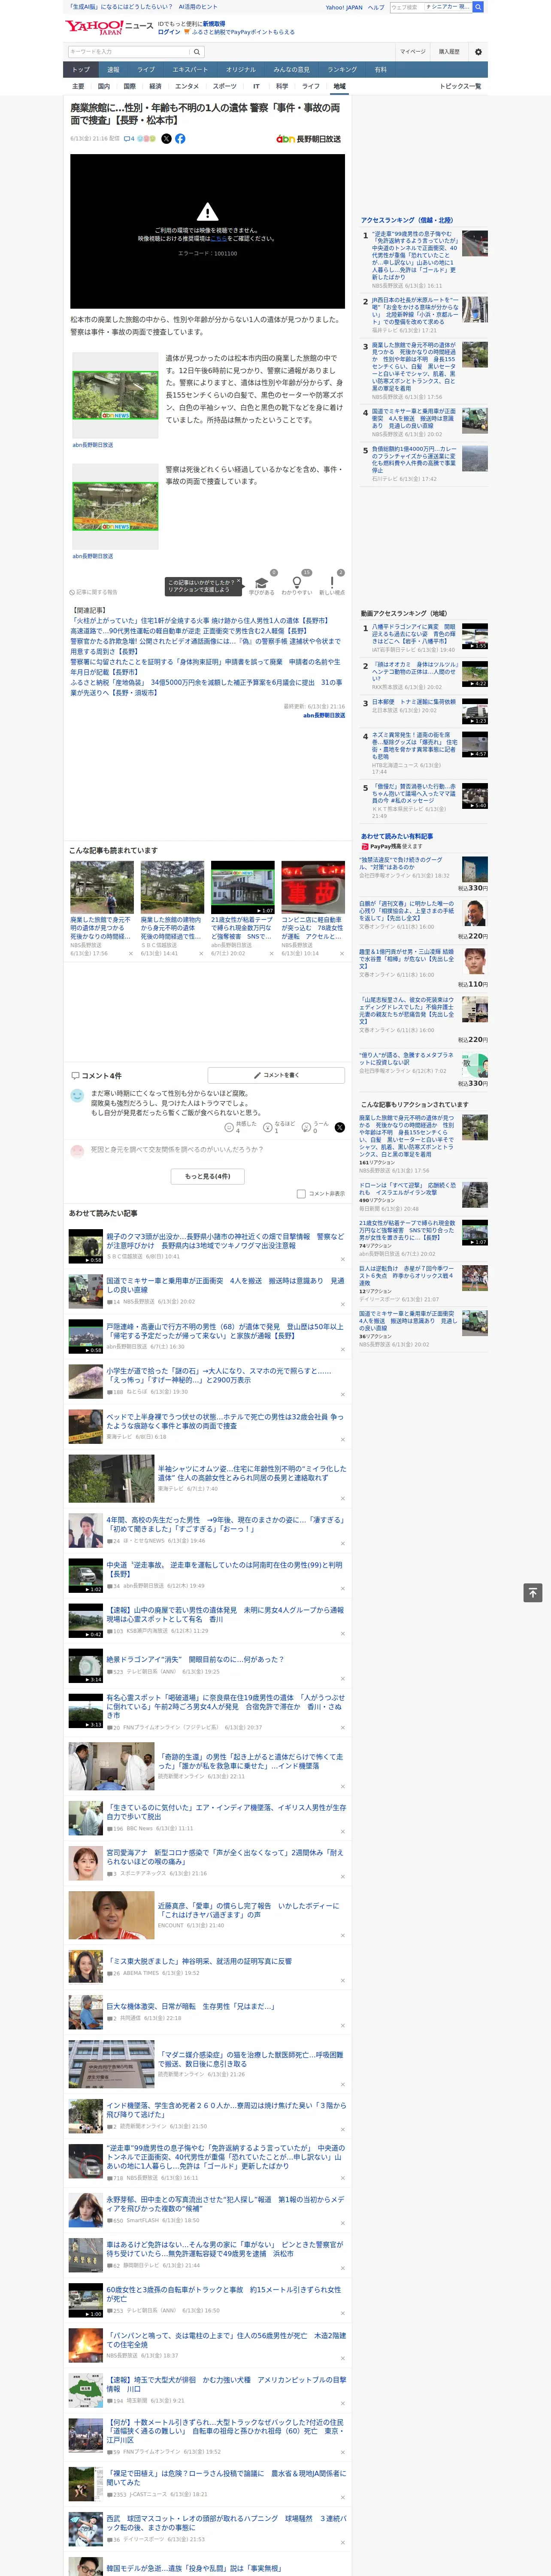The width and height of the screenshot is (551, 2576).
Task: Open the みんなの意見 tab
Action: click(x=292, y=70)
